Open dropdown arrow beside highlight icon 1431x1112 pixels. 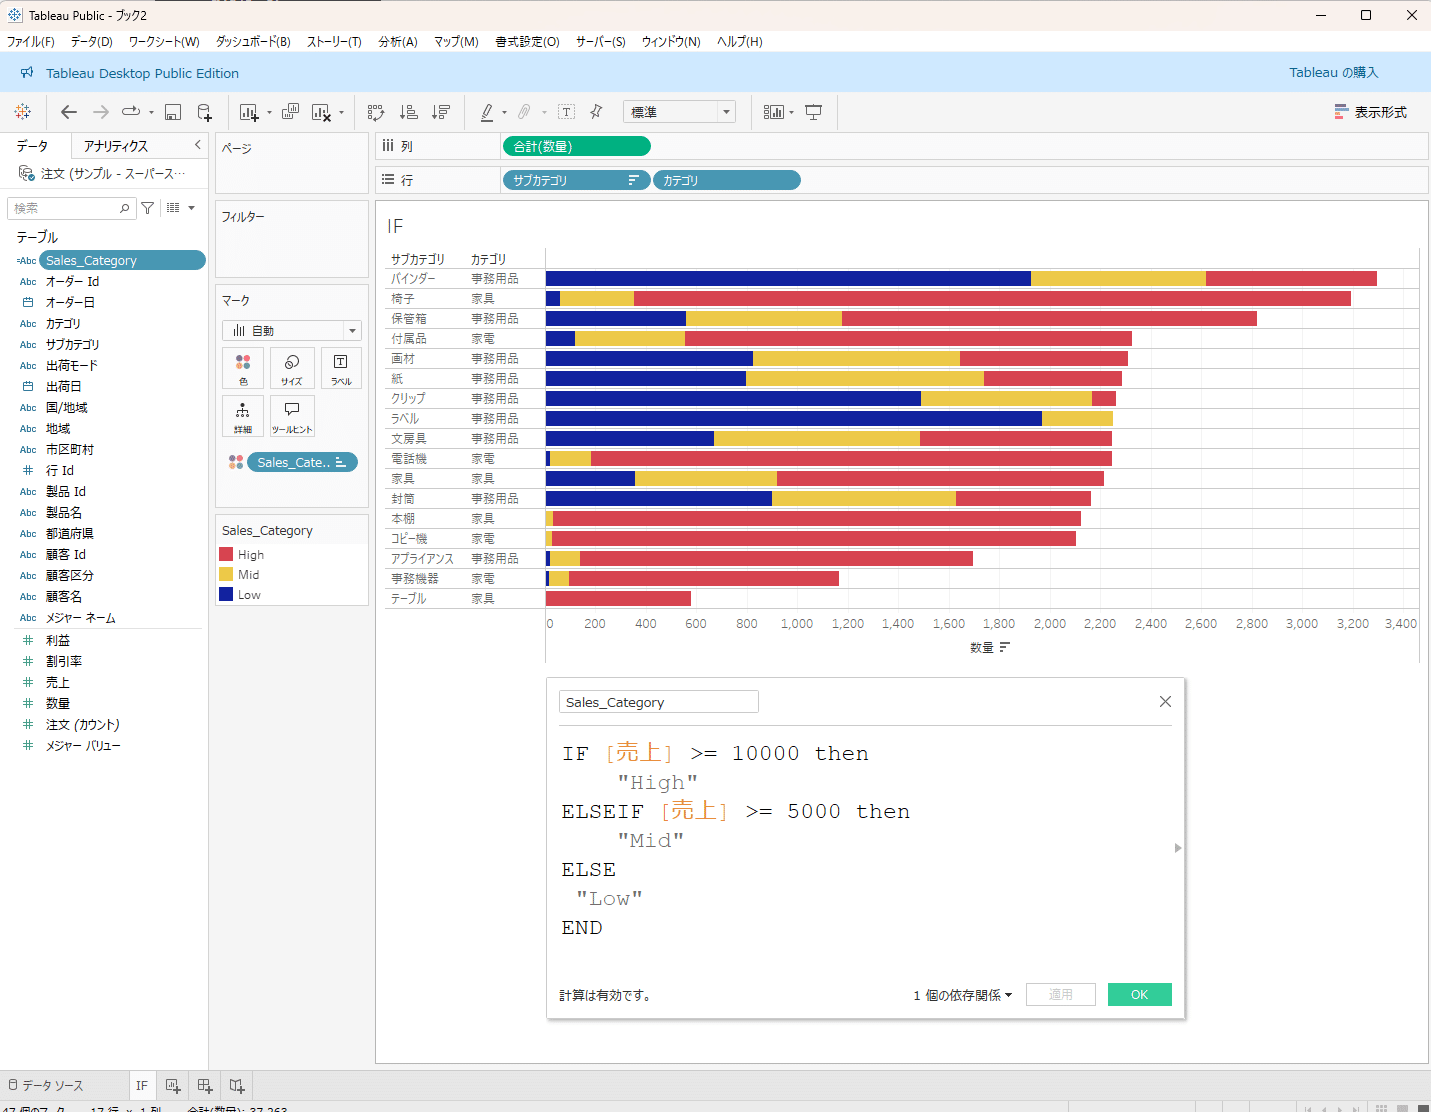(504, 113)
